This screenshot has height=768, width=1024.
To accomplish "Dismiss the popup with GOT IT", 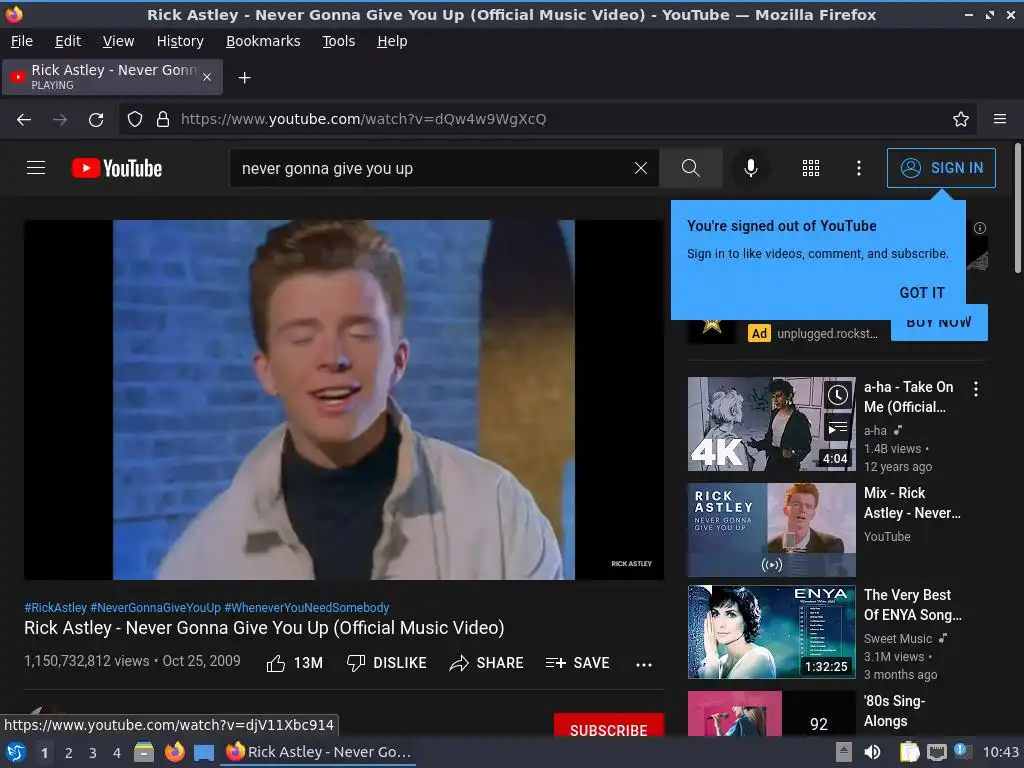I will 922,293.
